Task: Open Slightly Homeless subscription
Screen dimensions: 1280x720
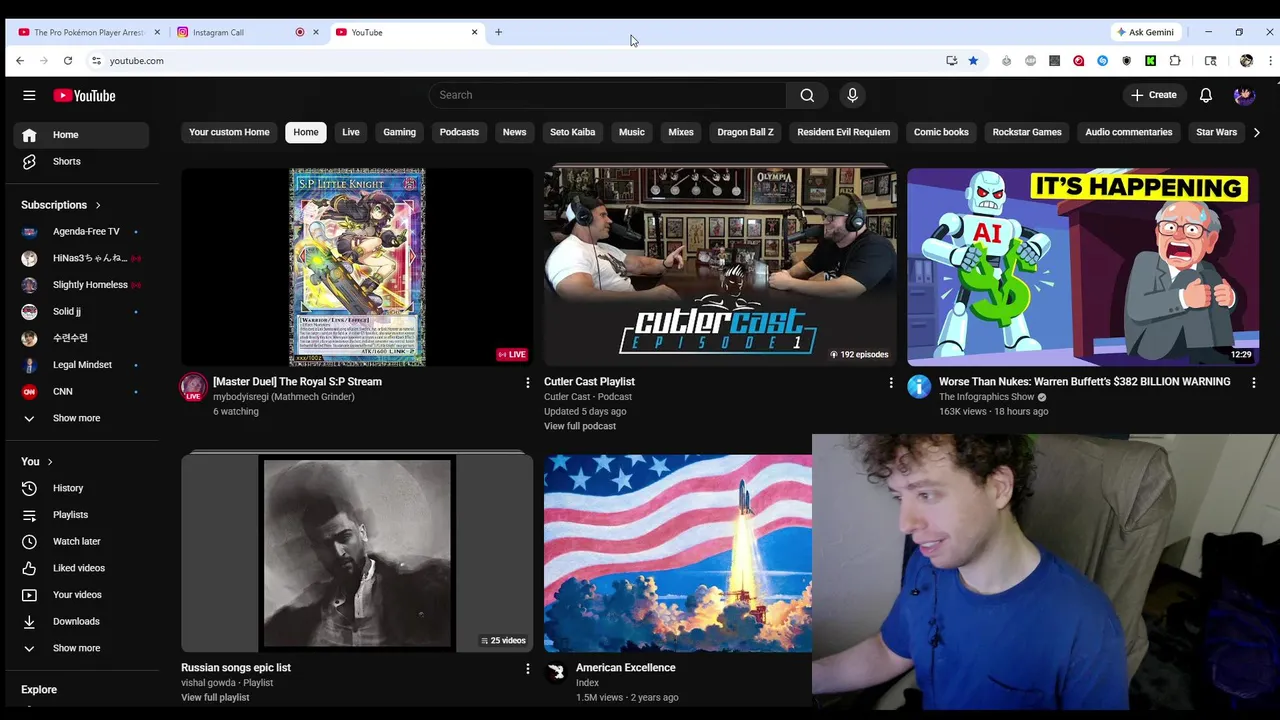Action: tap(81, 285)
